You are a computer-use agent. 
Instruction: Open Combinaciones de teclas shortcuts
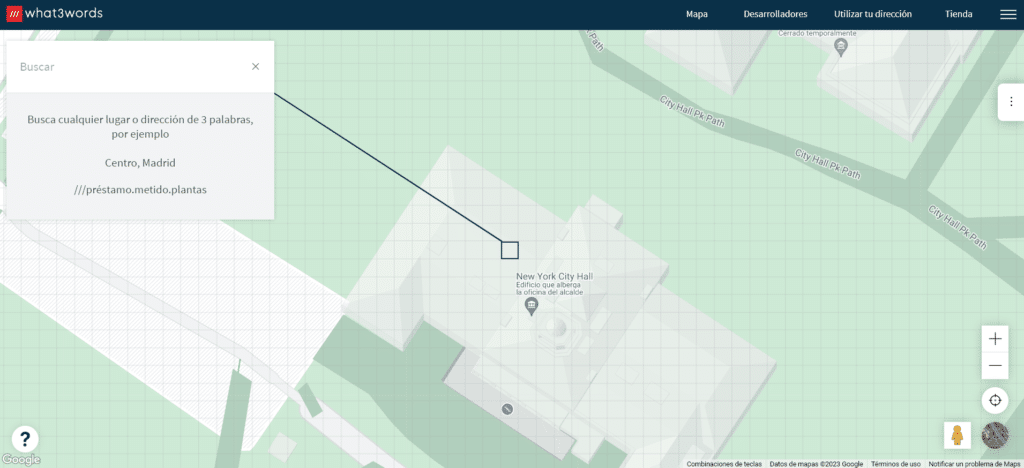point(724,464)
